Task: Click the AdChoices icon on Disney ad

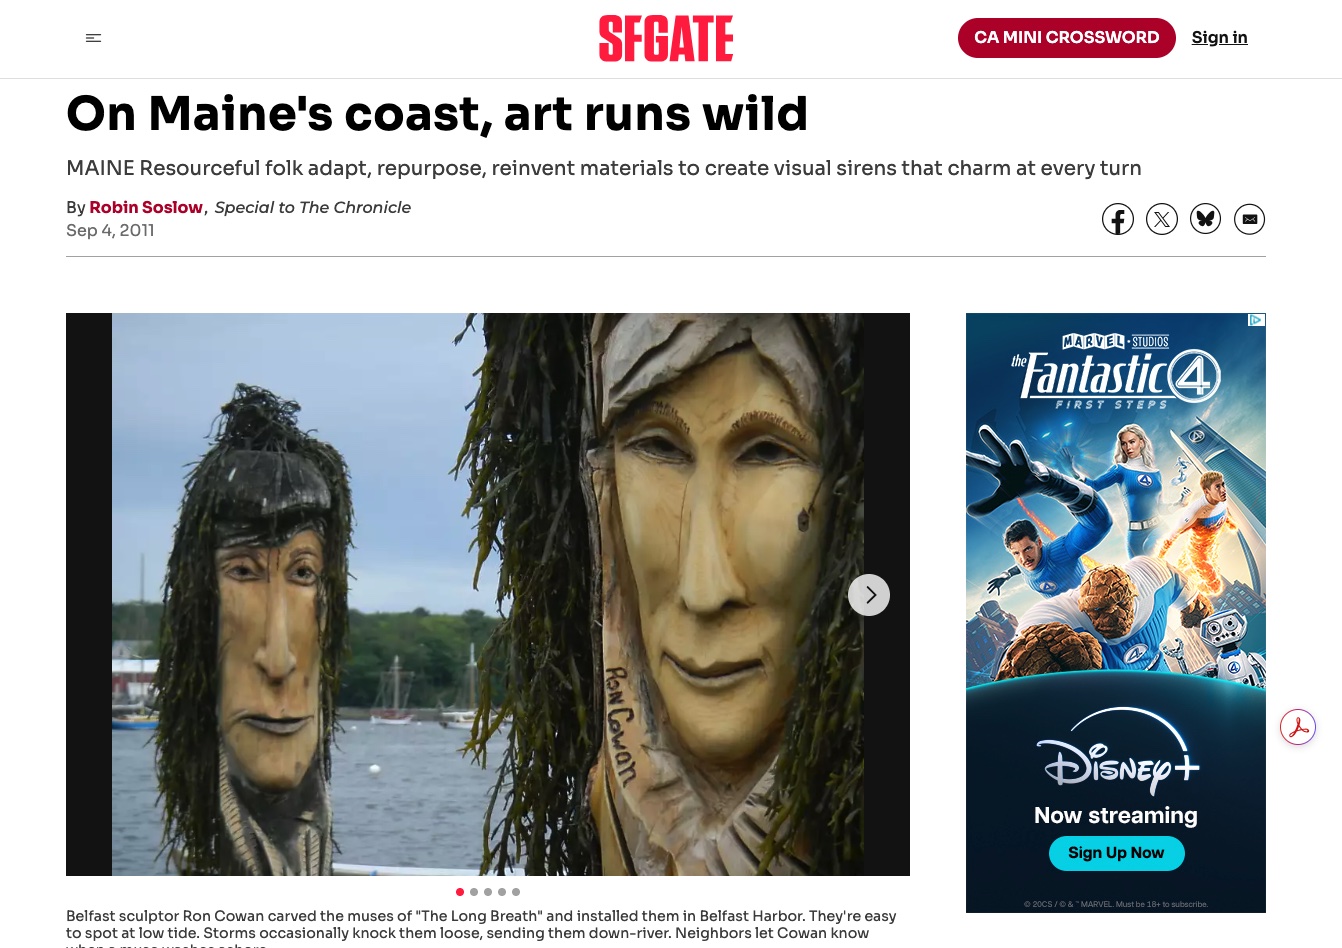Action: [1257, 320]
